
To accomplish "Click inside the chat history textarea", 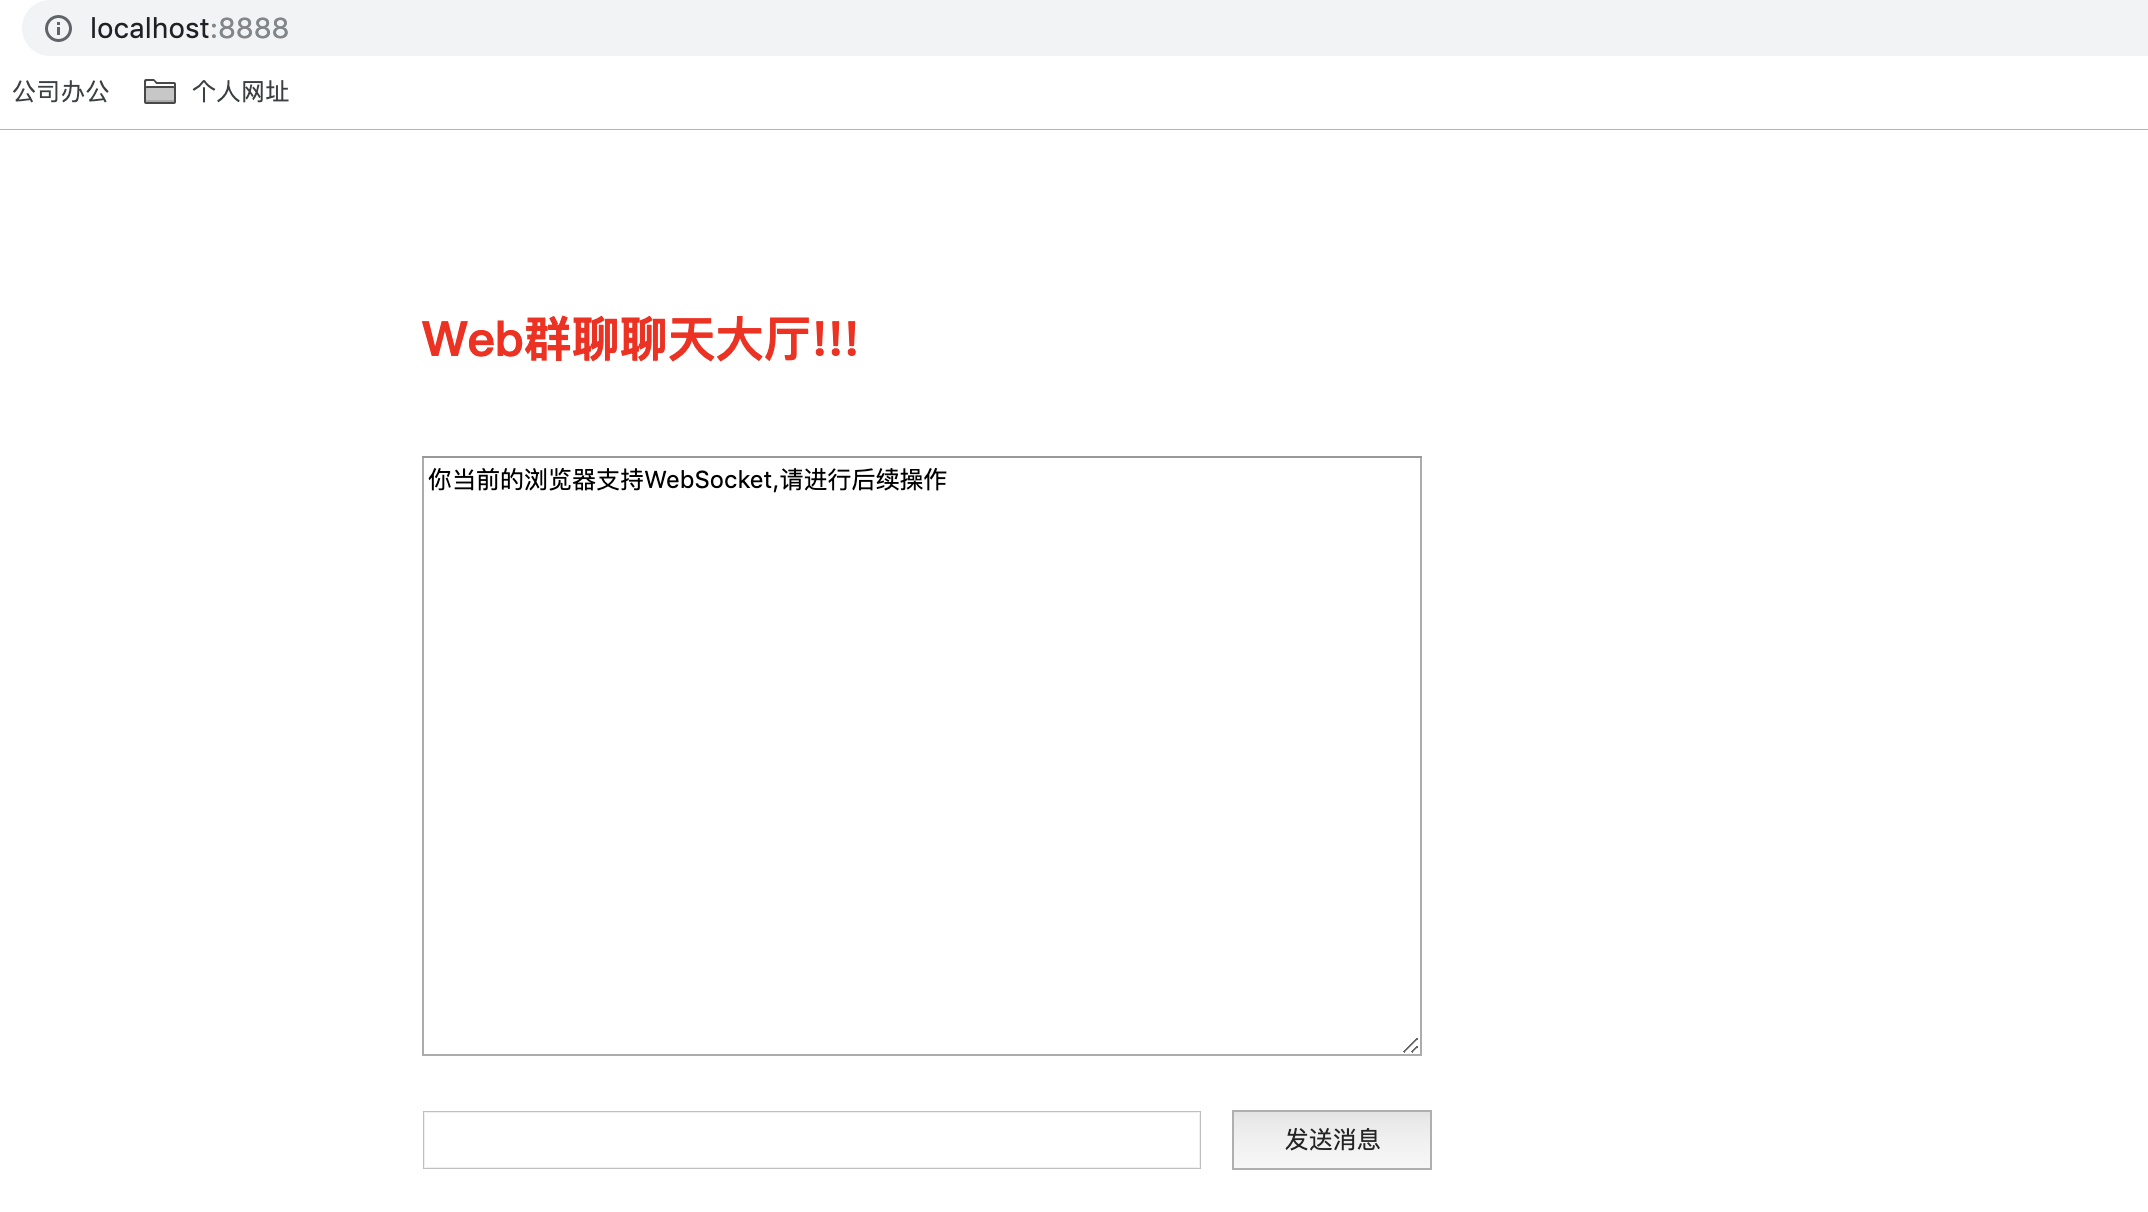I will tap(920, 700).
